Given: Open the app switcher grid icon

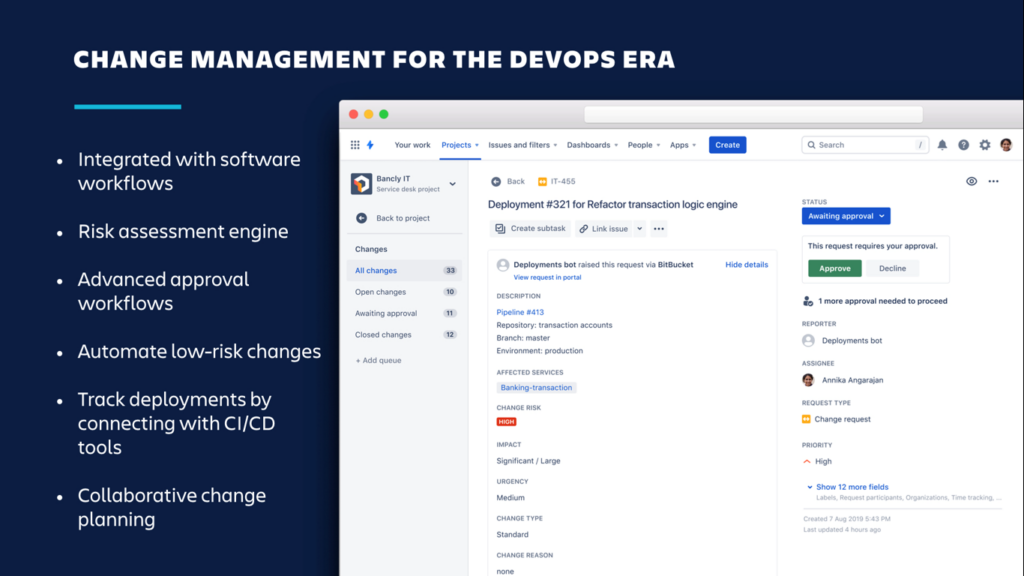Looking at the screenshot, I should click(x=355, y=145).
